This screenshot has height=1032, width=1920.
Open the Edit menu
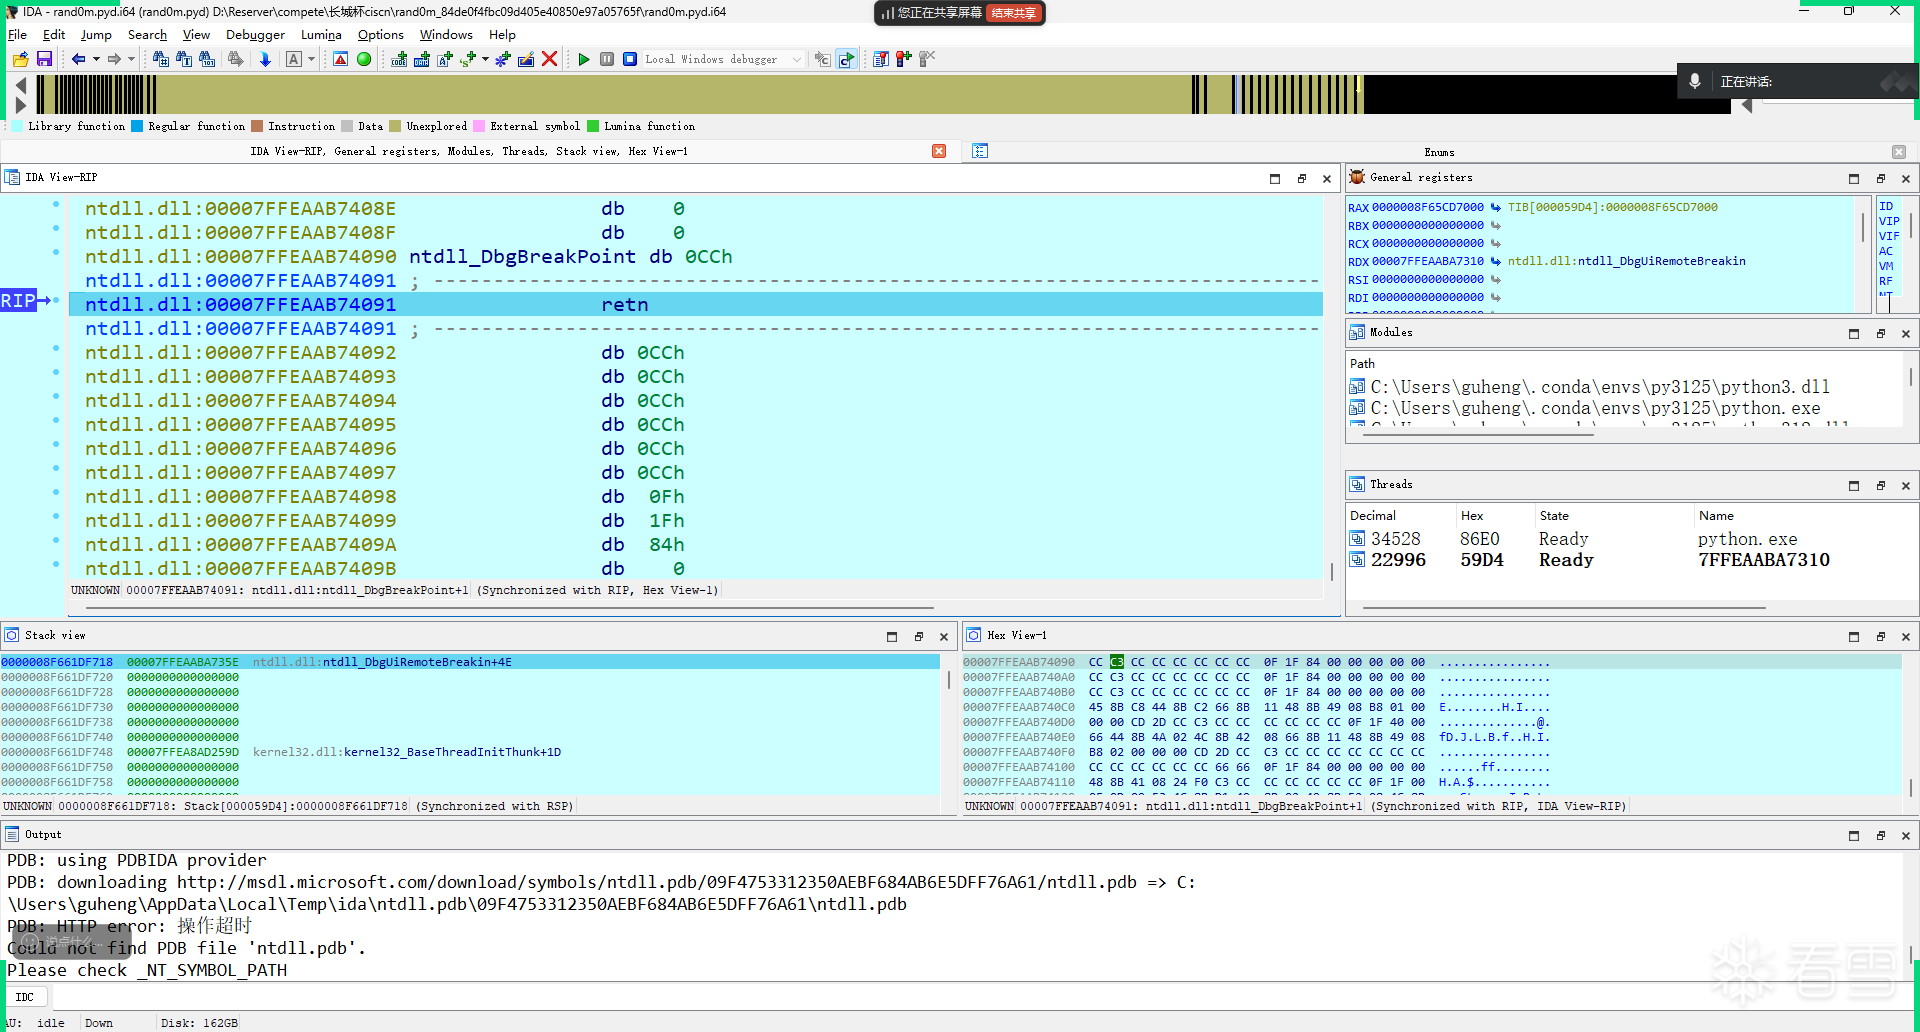54,35
